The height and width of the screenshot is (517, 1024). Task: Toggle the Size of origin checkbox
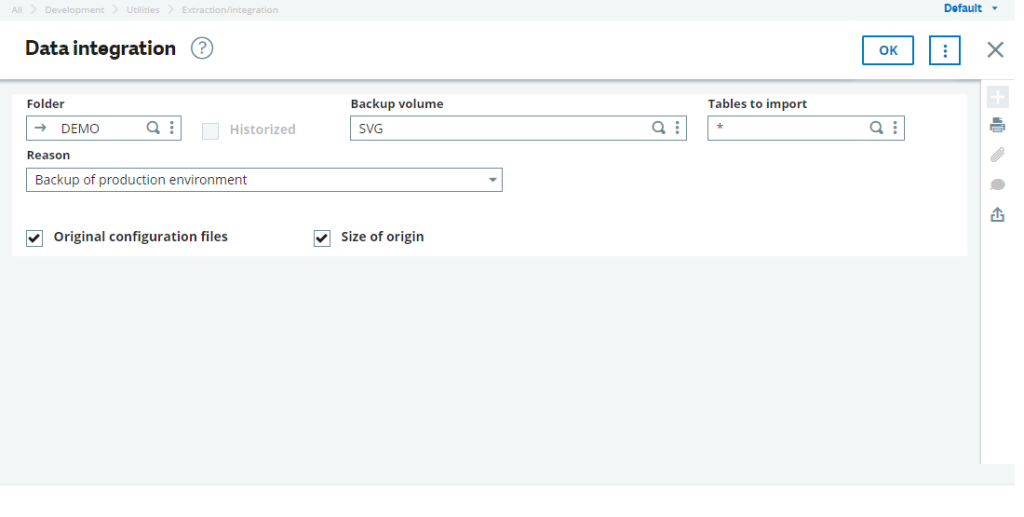coord(322,238)
